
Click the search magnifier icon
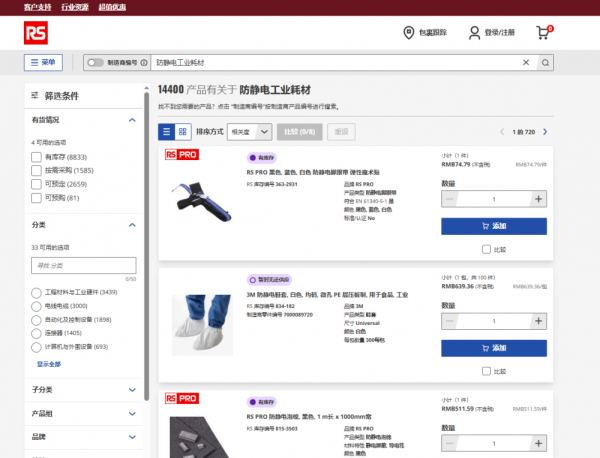pos(545,62)
